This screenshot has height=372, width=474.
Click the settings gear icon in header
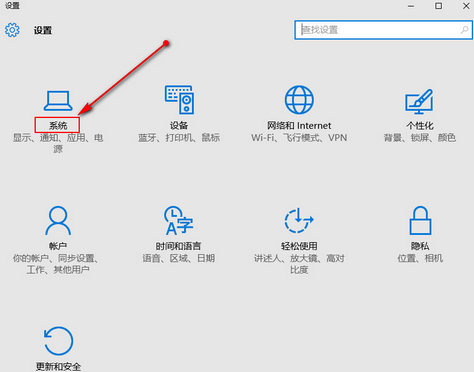[12, 30]
